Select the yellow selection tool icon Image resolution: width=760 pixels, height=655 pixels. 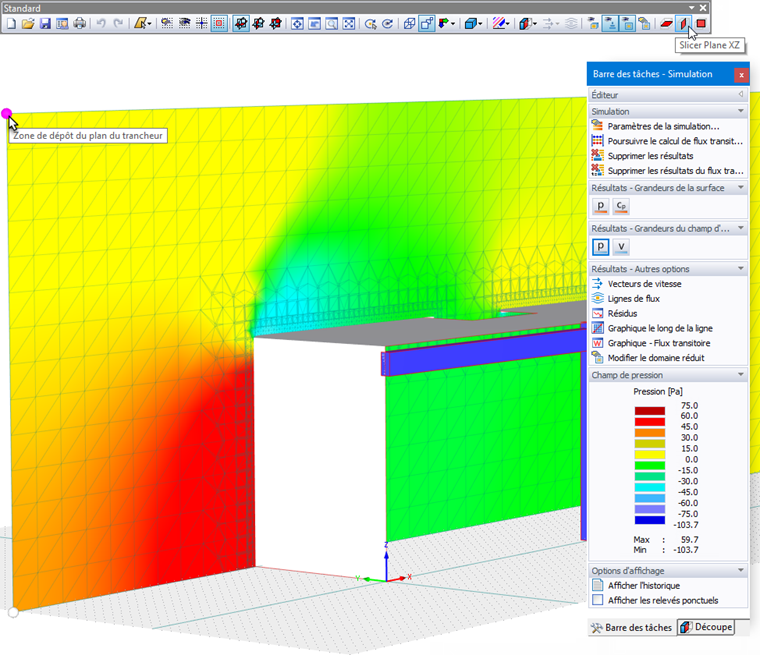click(141, 24)
